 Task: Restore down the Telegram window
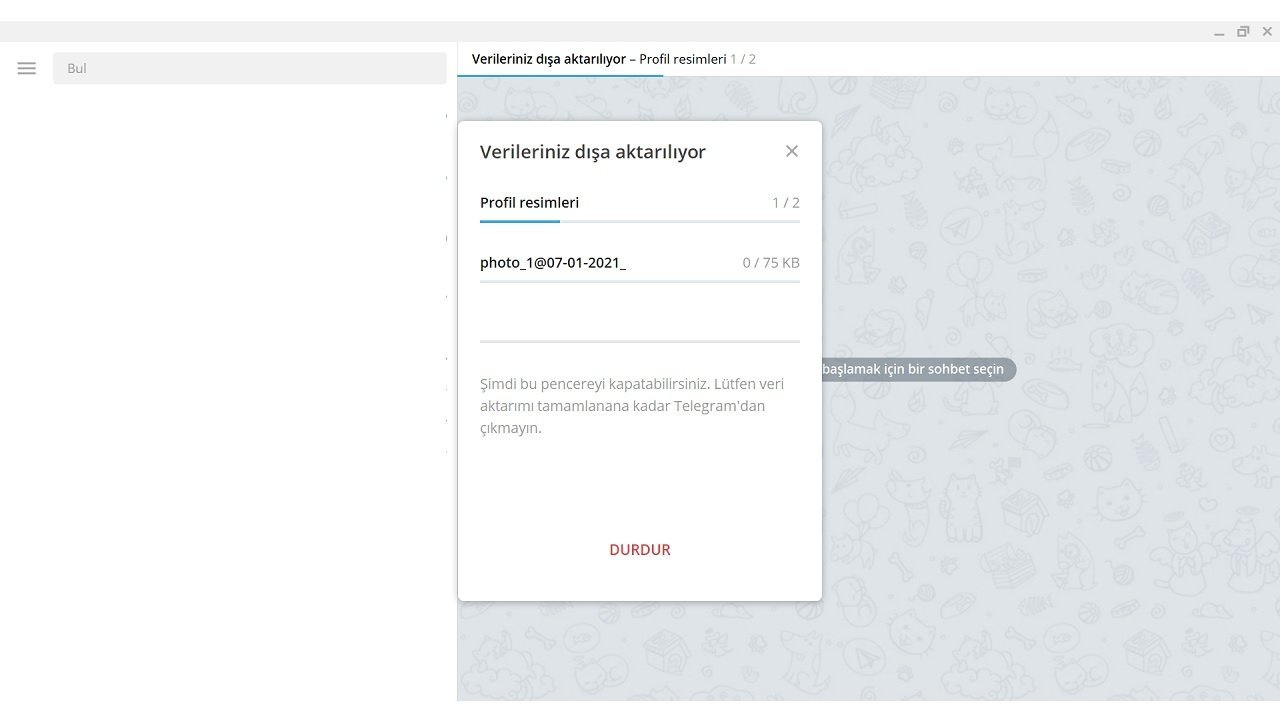(1243, 32)
